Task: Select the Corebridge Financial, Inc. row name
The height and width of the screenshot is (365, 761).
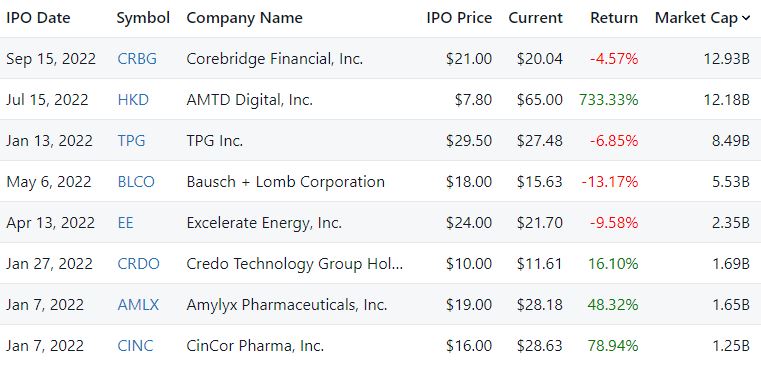Action: click(x=275, y=59)
